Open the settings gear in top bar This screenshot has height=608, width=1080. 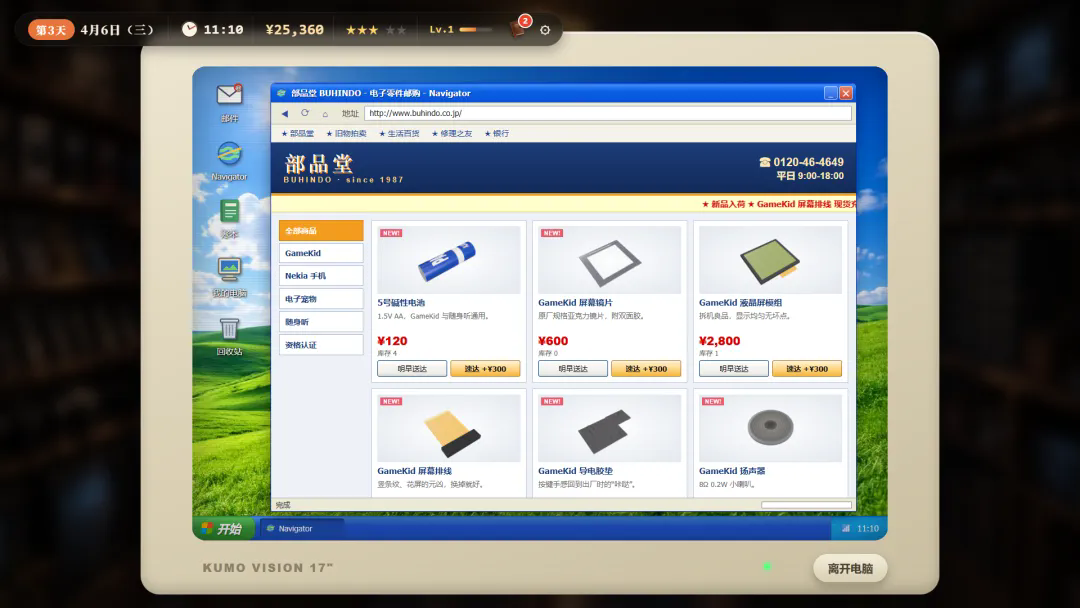pos(545,30)
